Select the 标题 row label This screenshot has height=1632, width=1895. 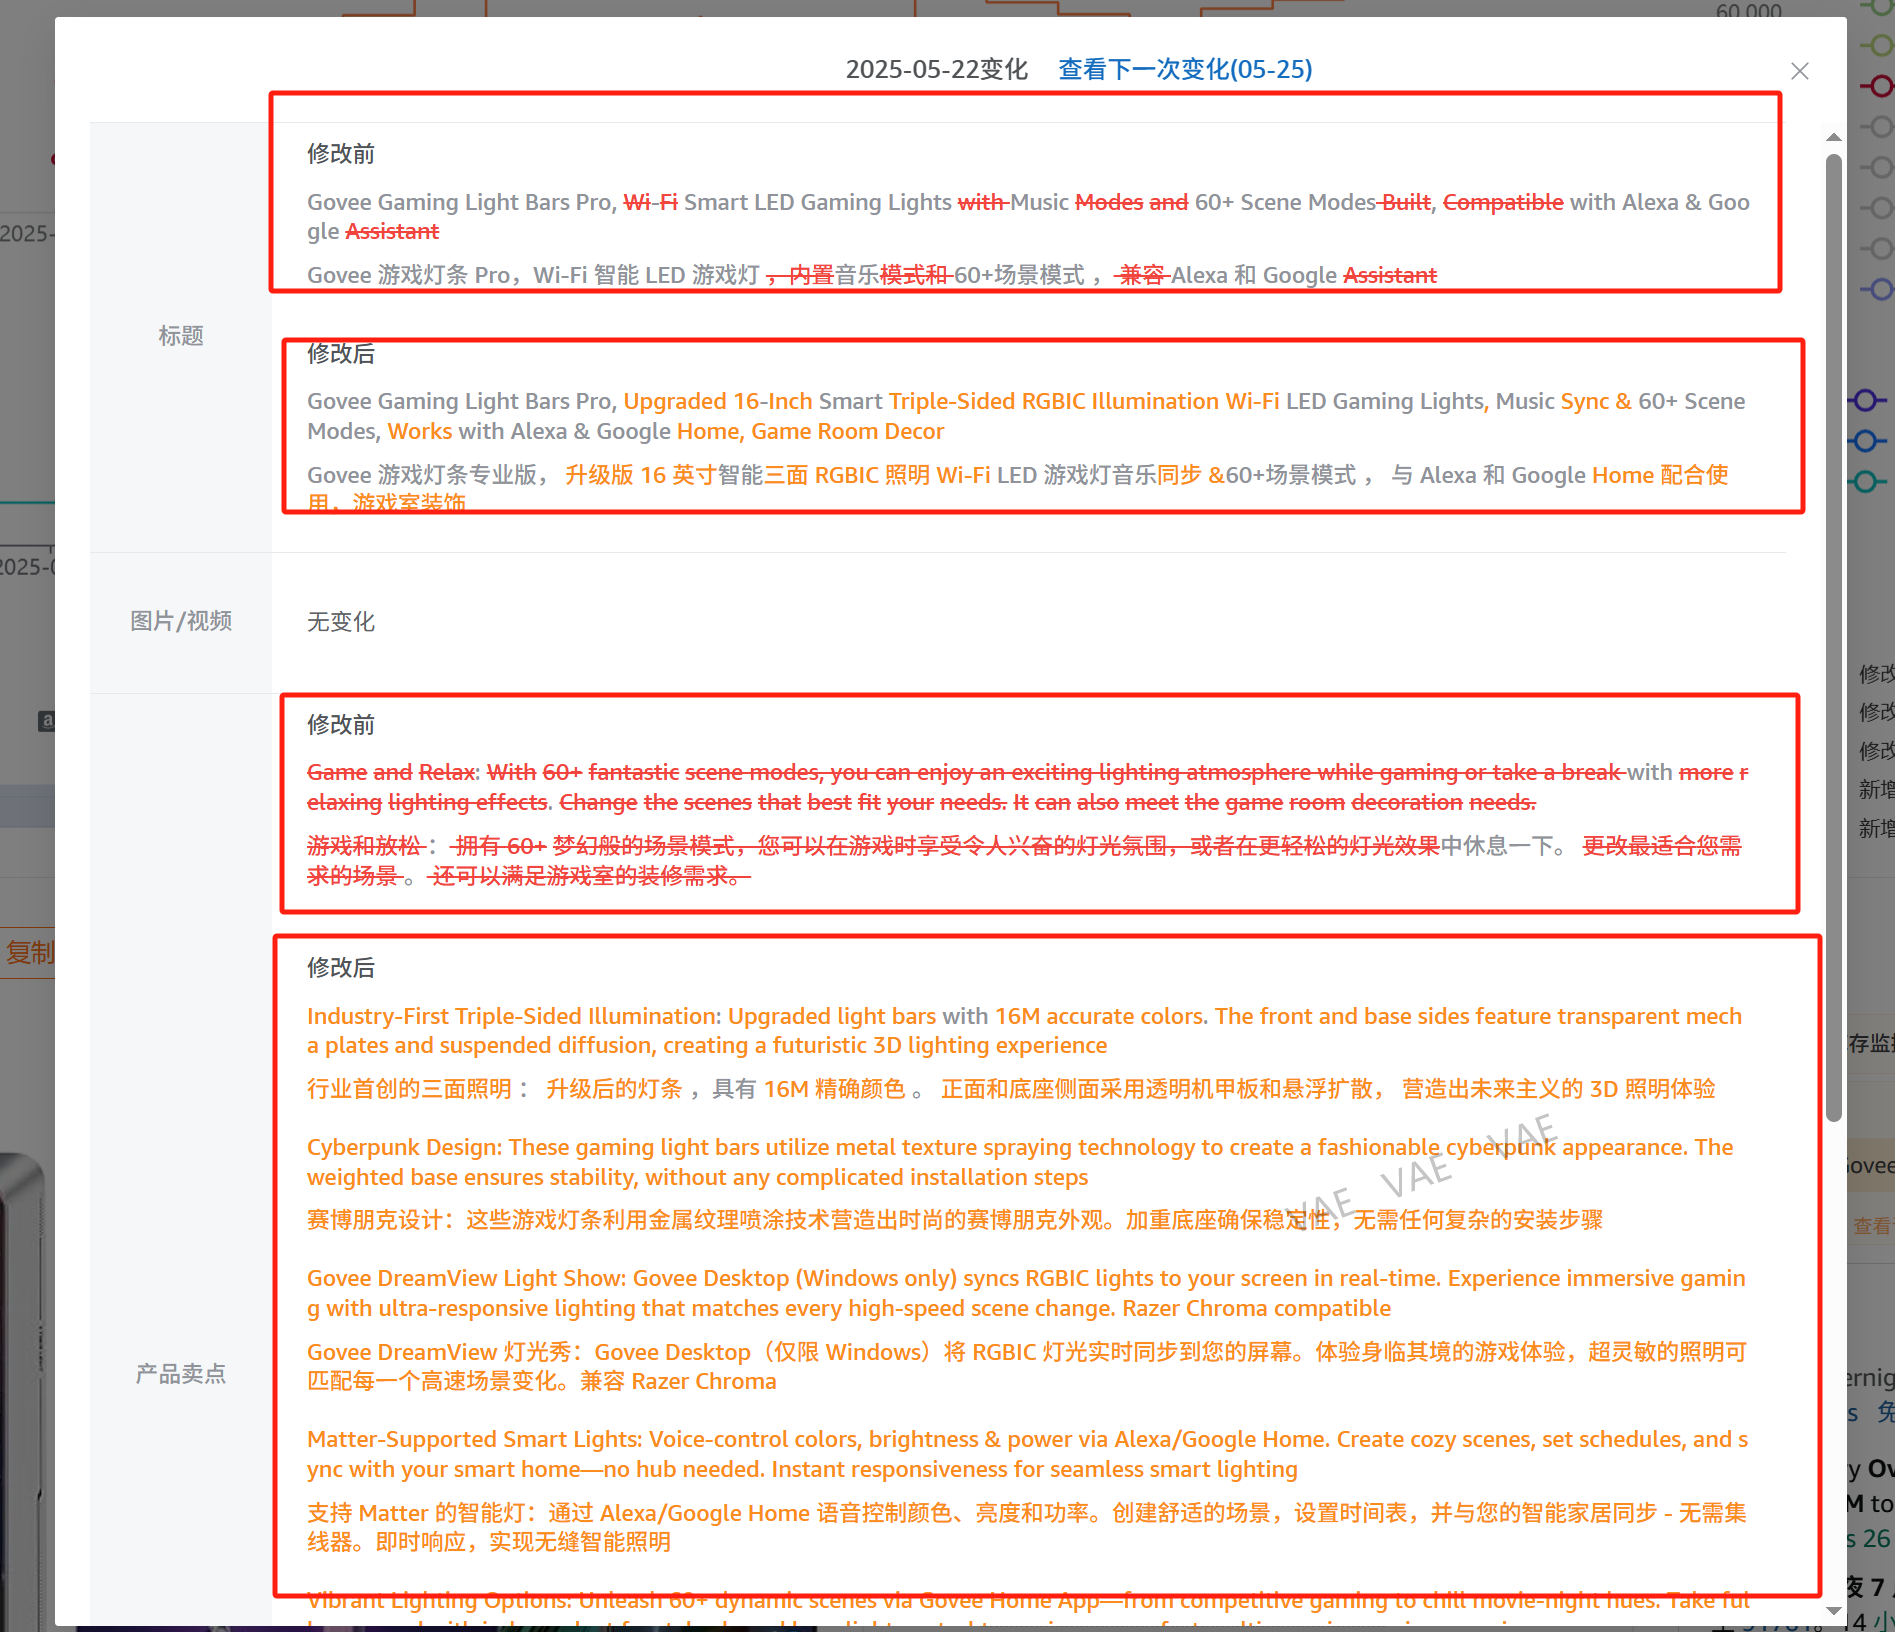click(181, 336)
